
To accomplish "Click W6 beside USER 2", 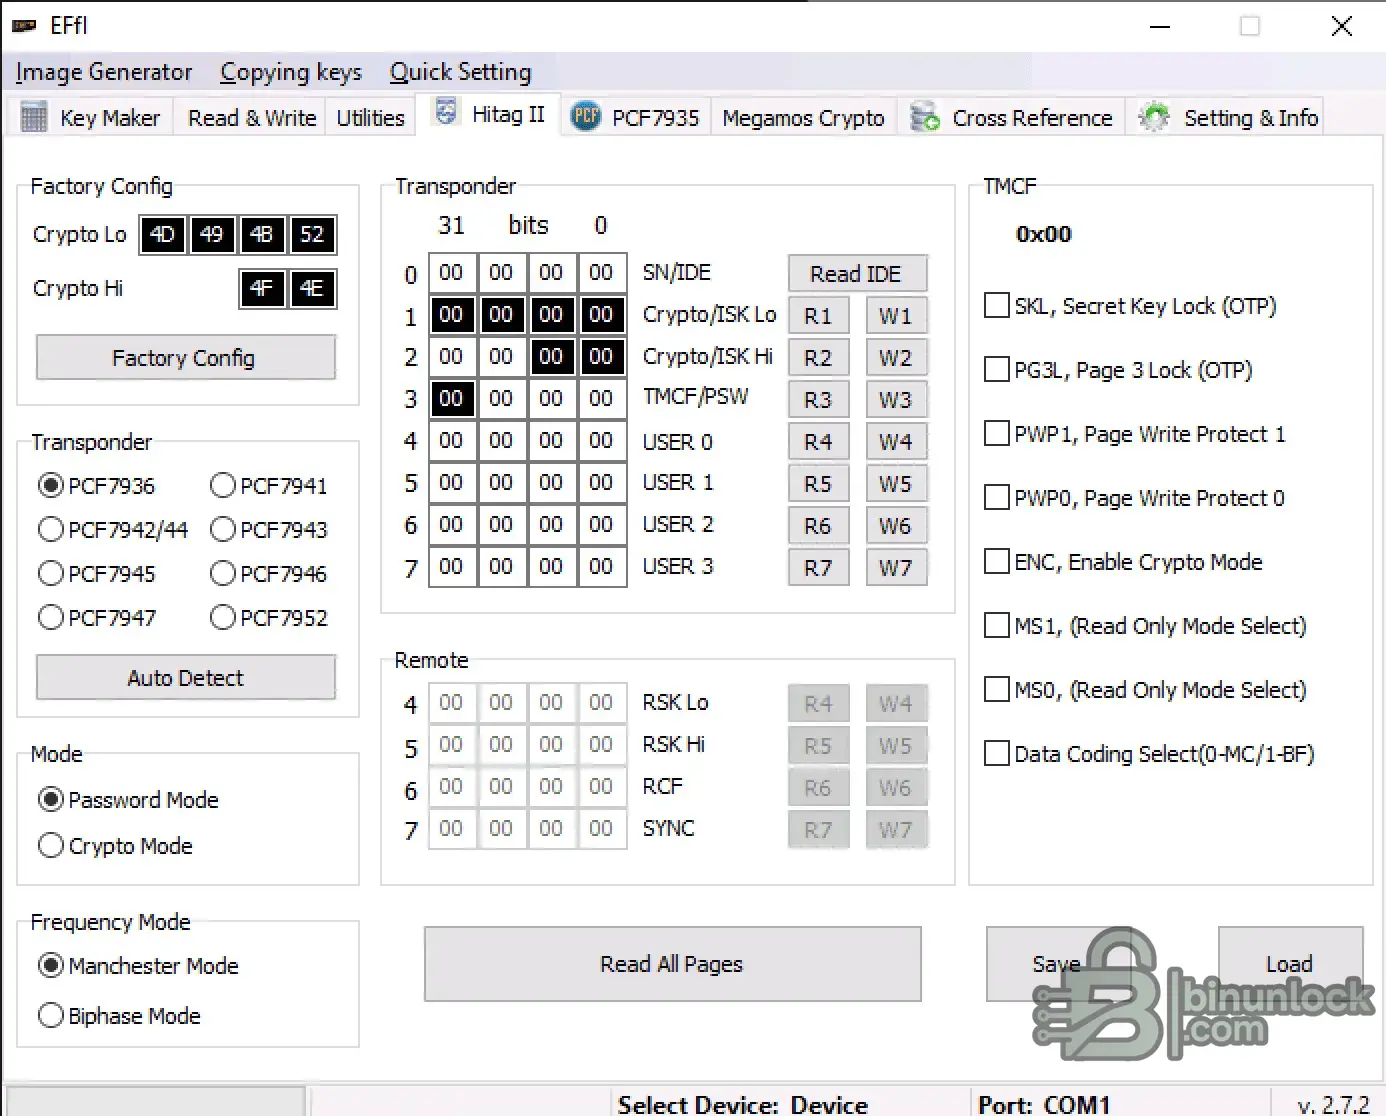I will click(x=896, y=526).
